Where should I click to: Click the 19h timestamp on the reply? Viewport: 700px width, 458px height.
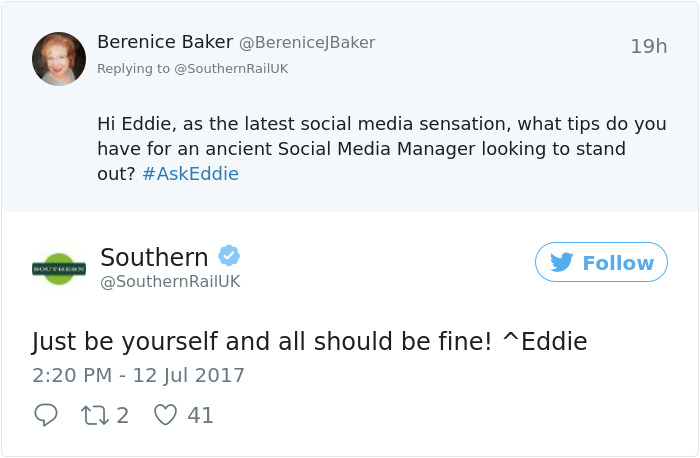point(648,46)
